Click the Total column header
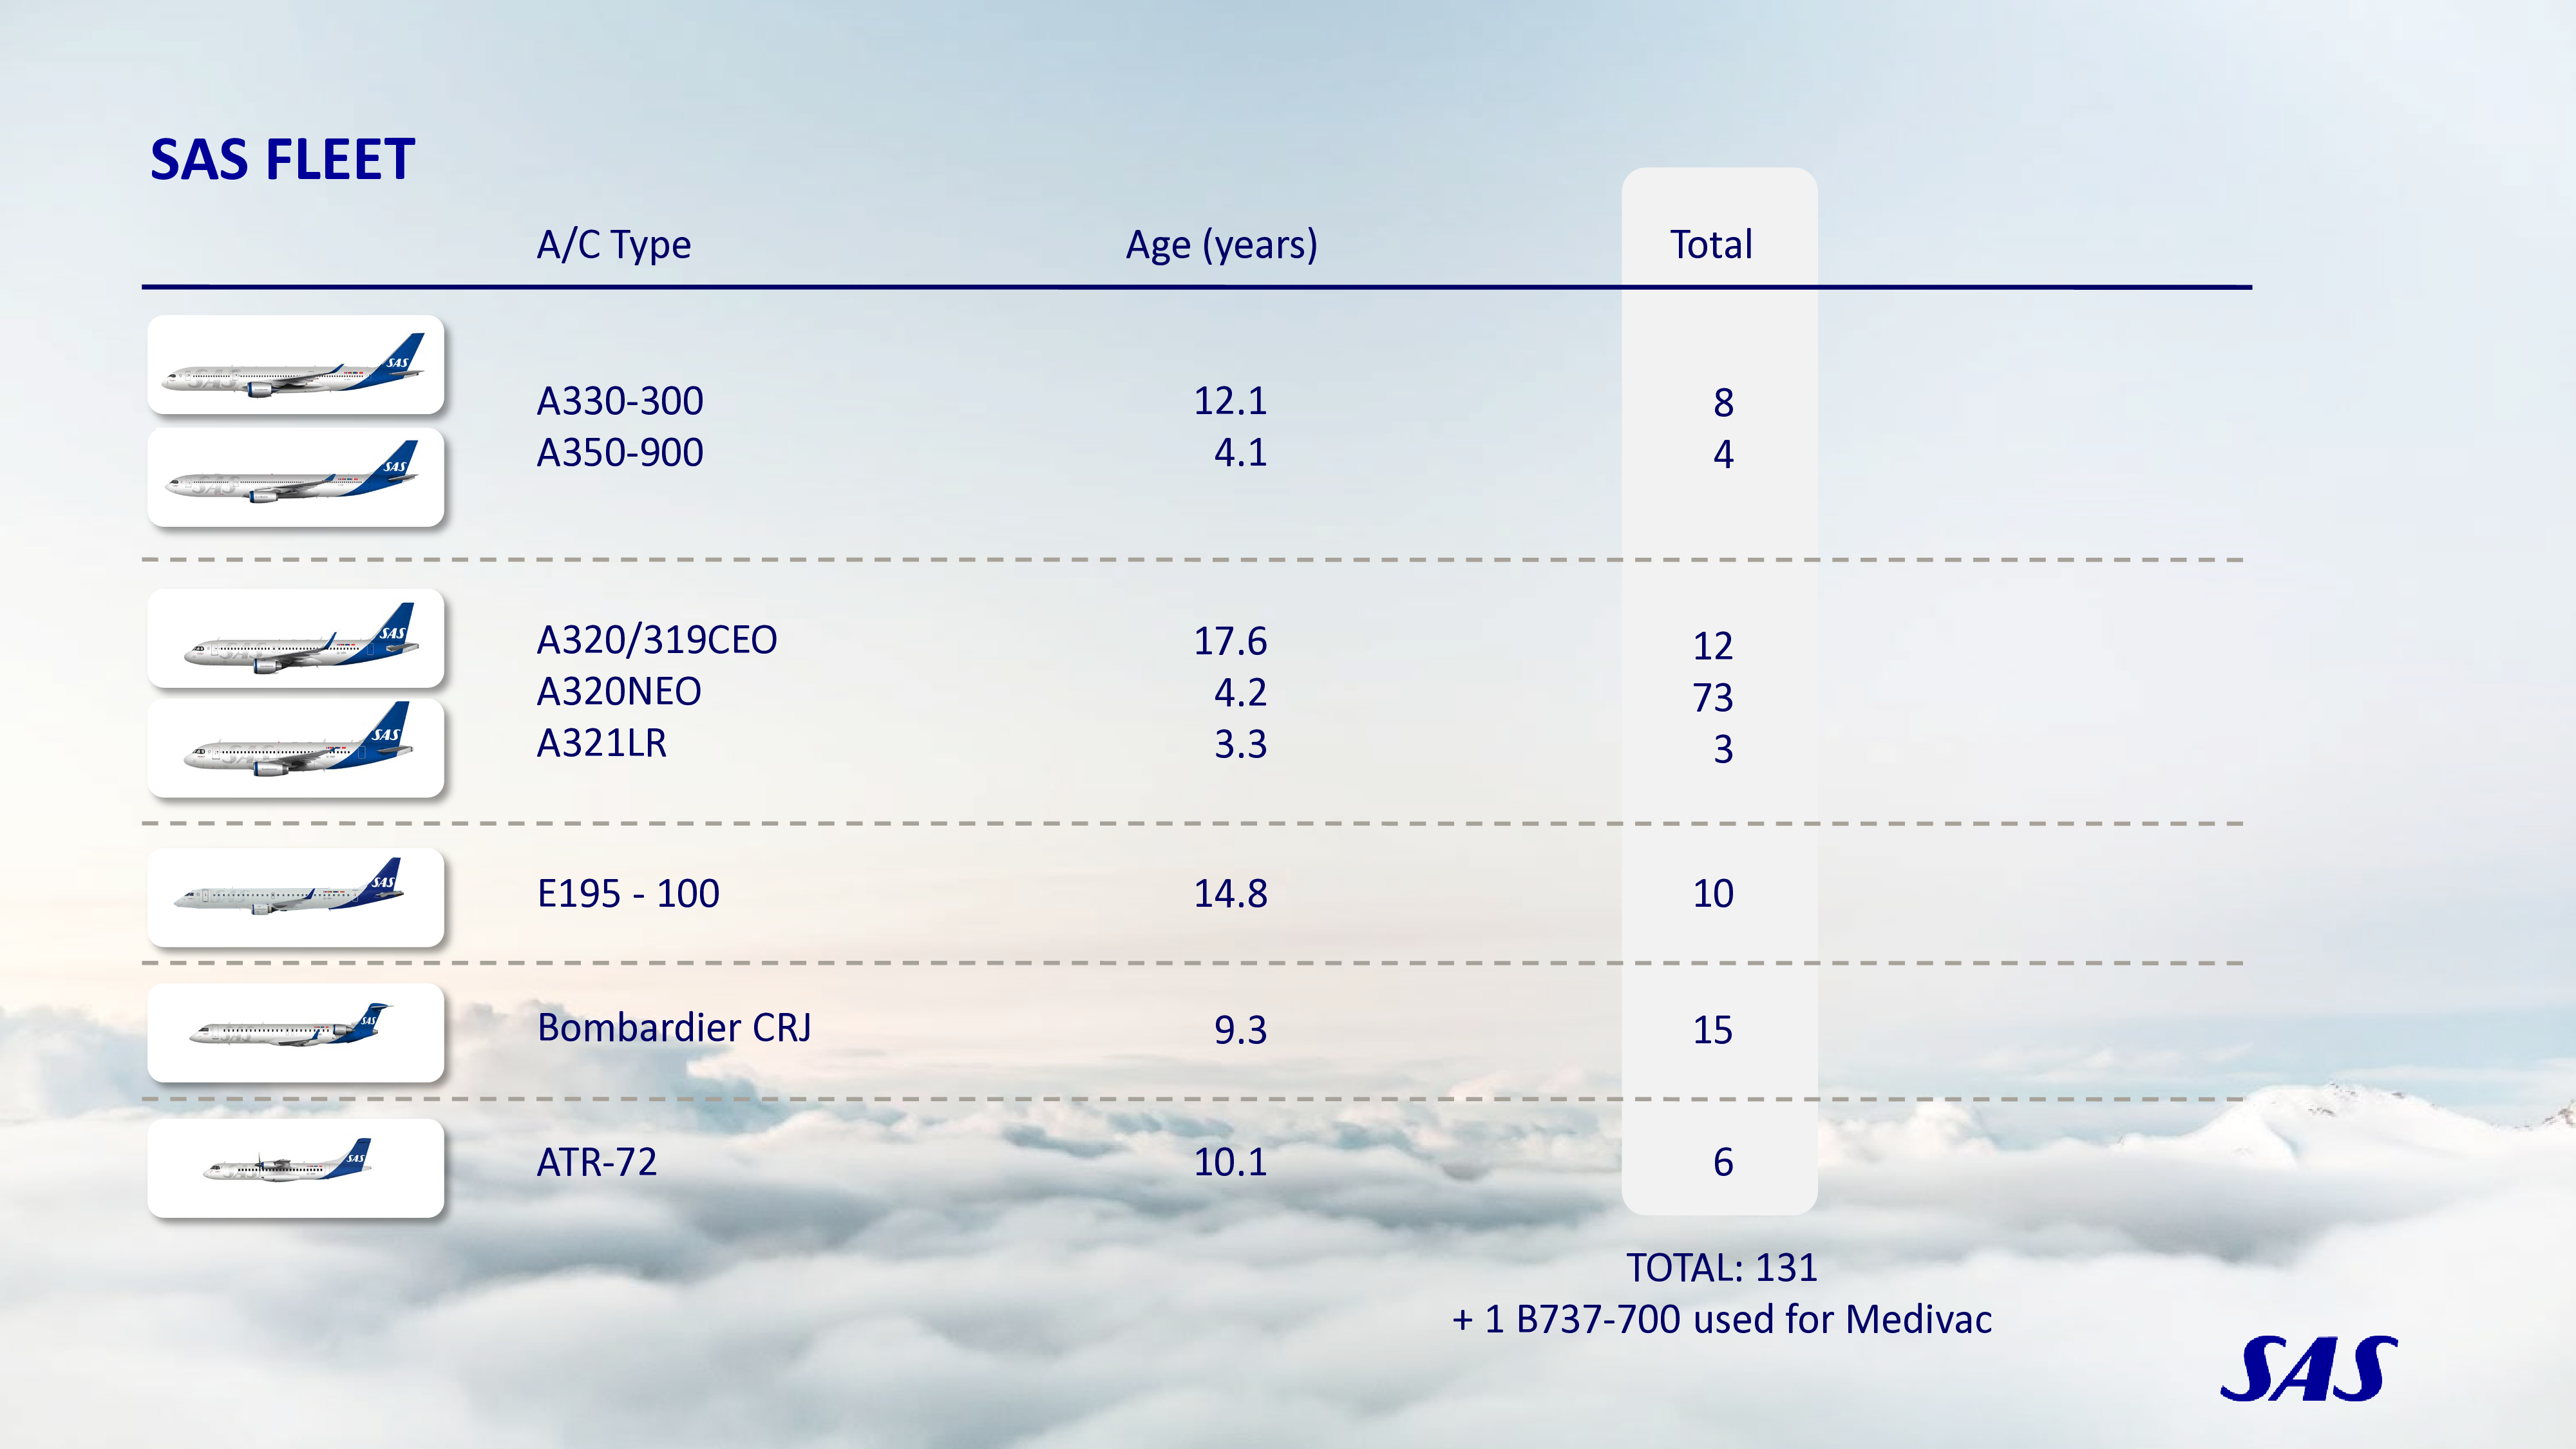2576x1449 pixels. 1711,245
